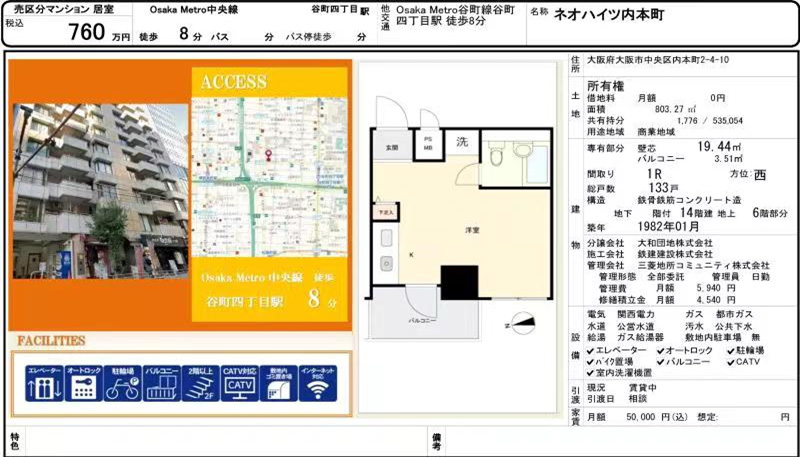Viewport: 800px width, 457px height.
Task: Click the repair reserve 4,540 円
Action: click(x=717, y=300)
